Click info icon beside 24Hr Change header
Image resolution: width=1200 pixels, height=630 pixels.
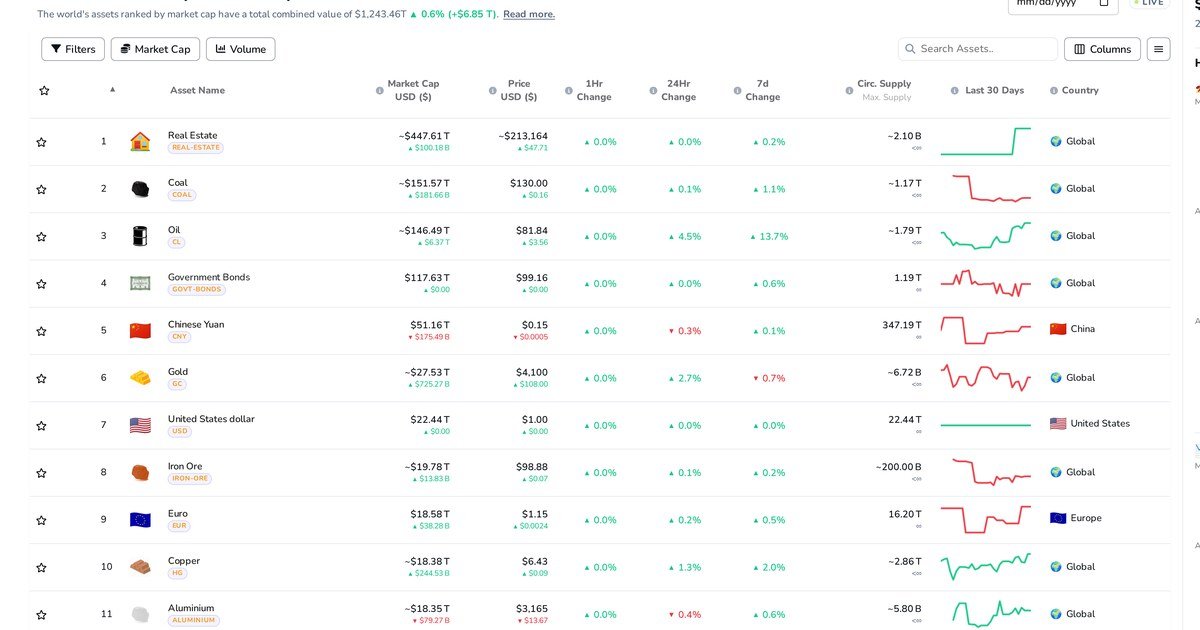[652, 91]
